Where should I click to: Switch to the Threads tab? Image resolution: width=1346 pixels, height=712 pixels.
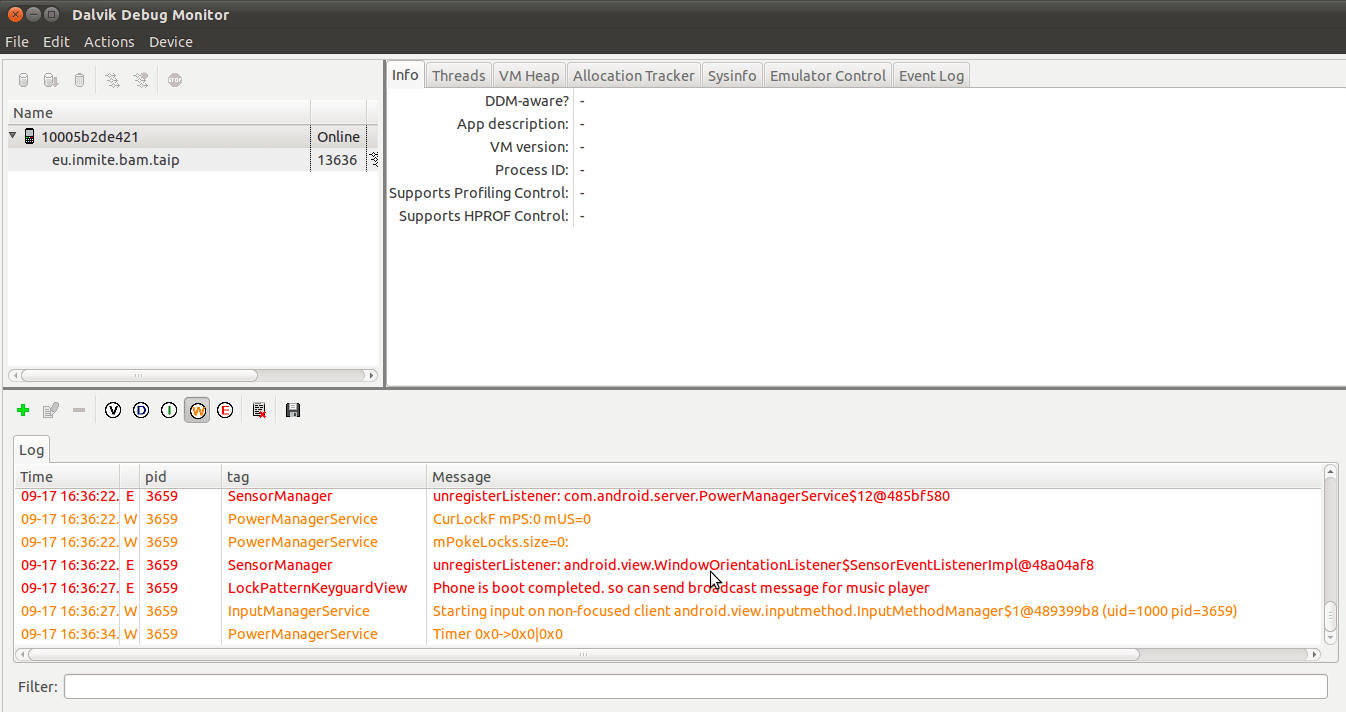click(x=458, y=76)
